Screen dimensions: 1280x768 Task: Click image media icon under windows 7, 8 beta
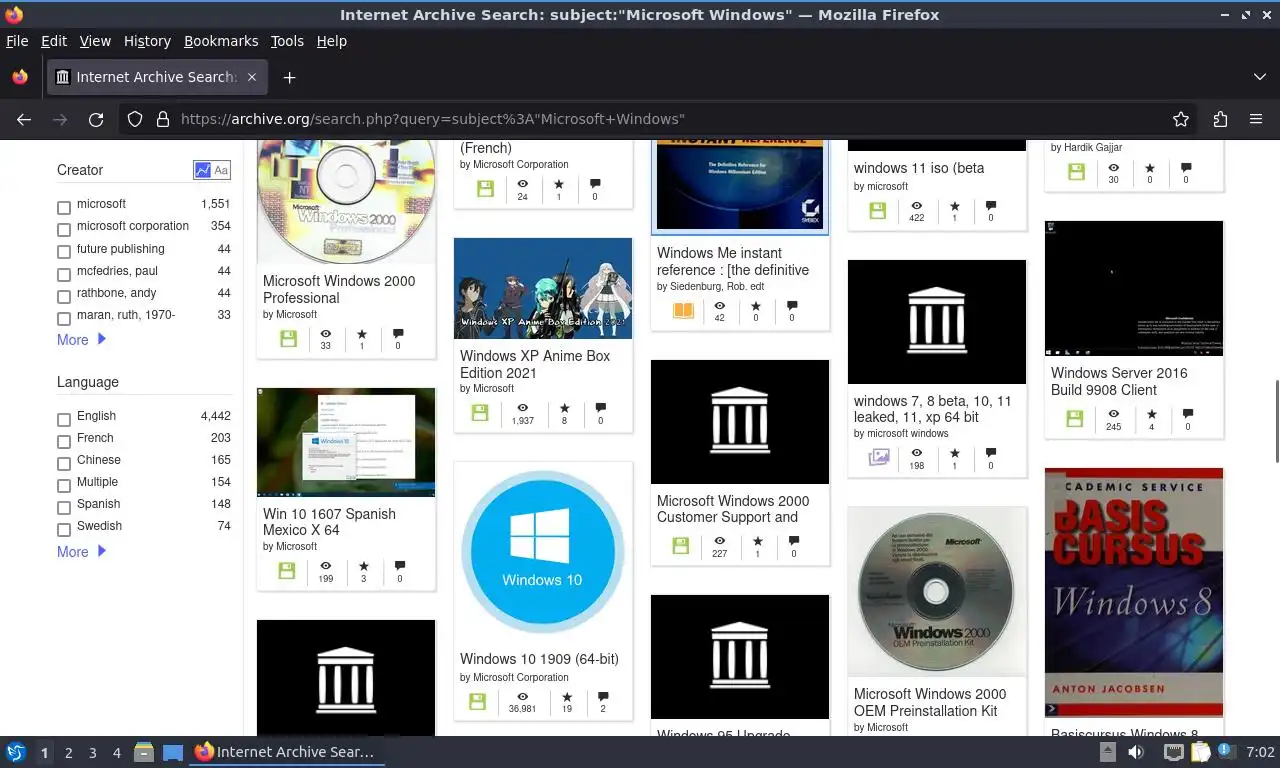879,457
